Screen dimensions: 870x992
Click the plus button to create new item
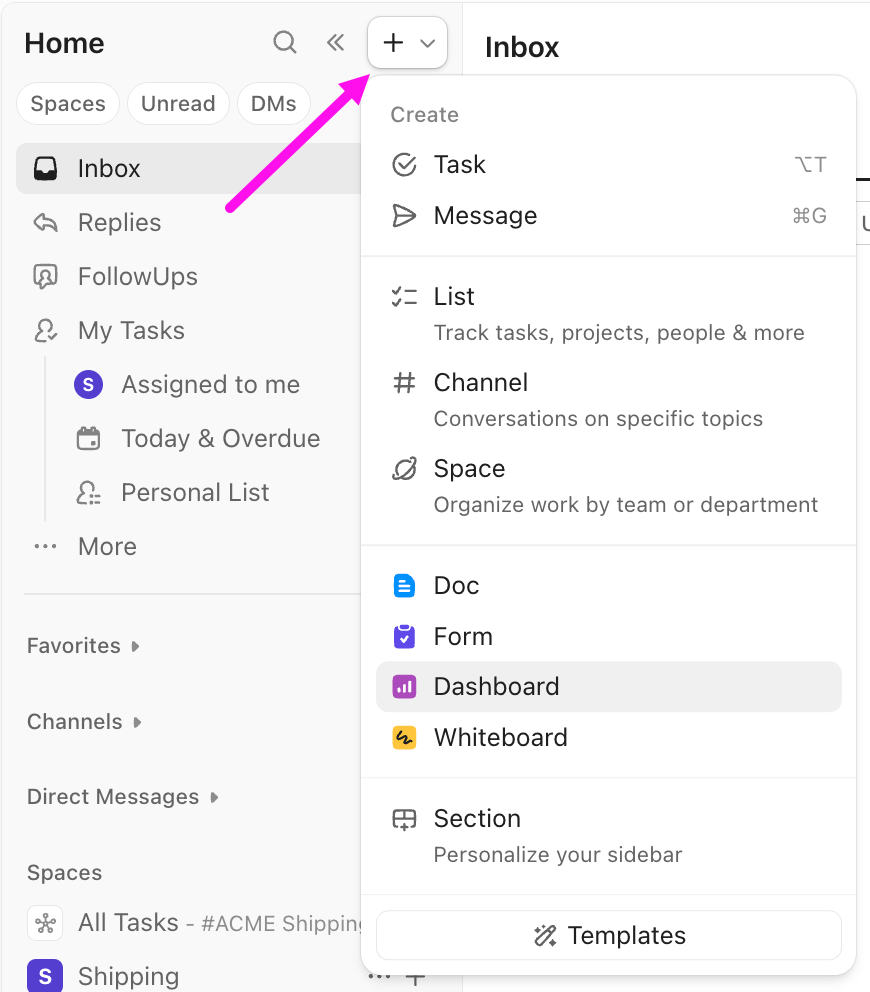pos(392,42)
